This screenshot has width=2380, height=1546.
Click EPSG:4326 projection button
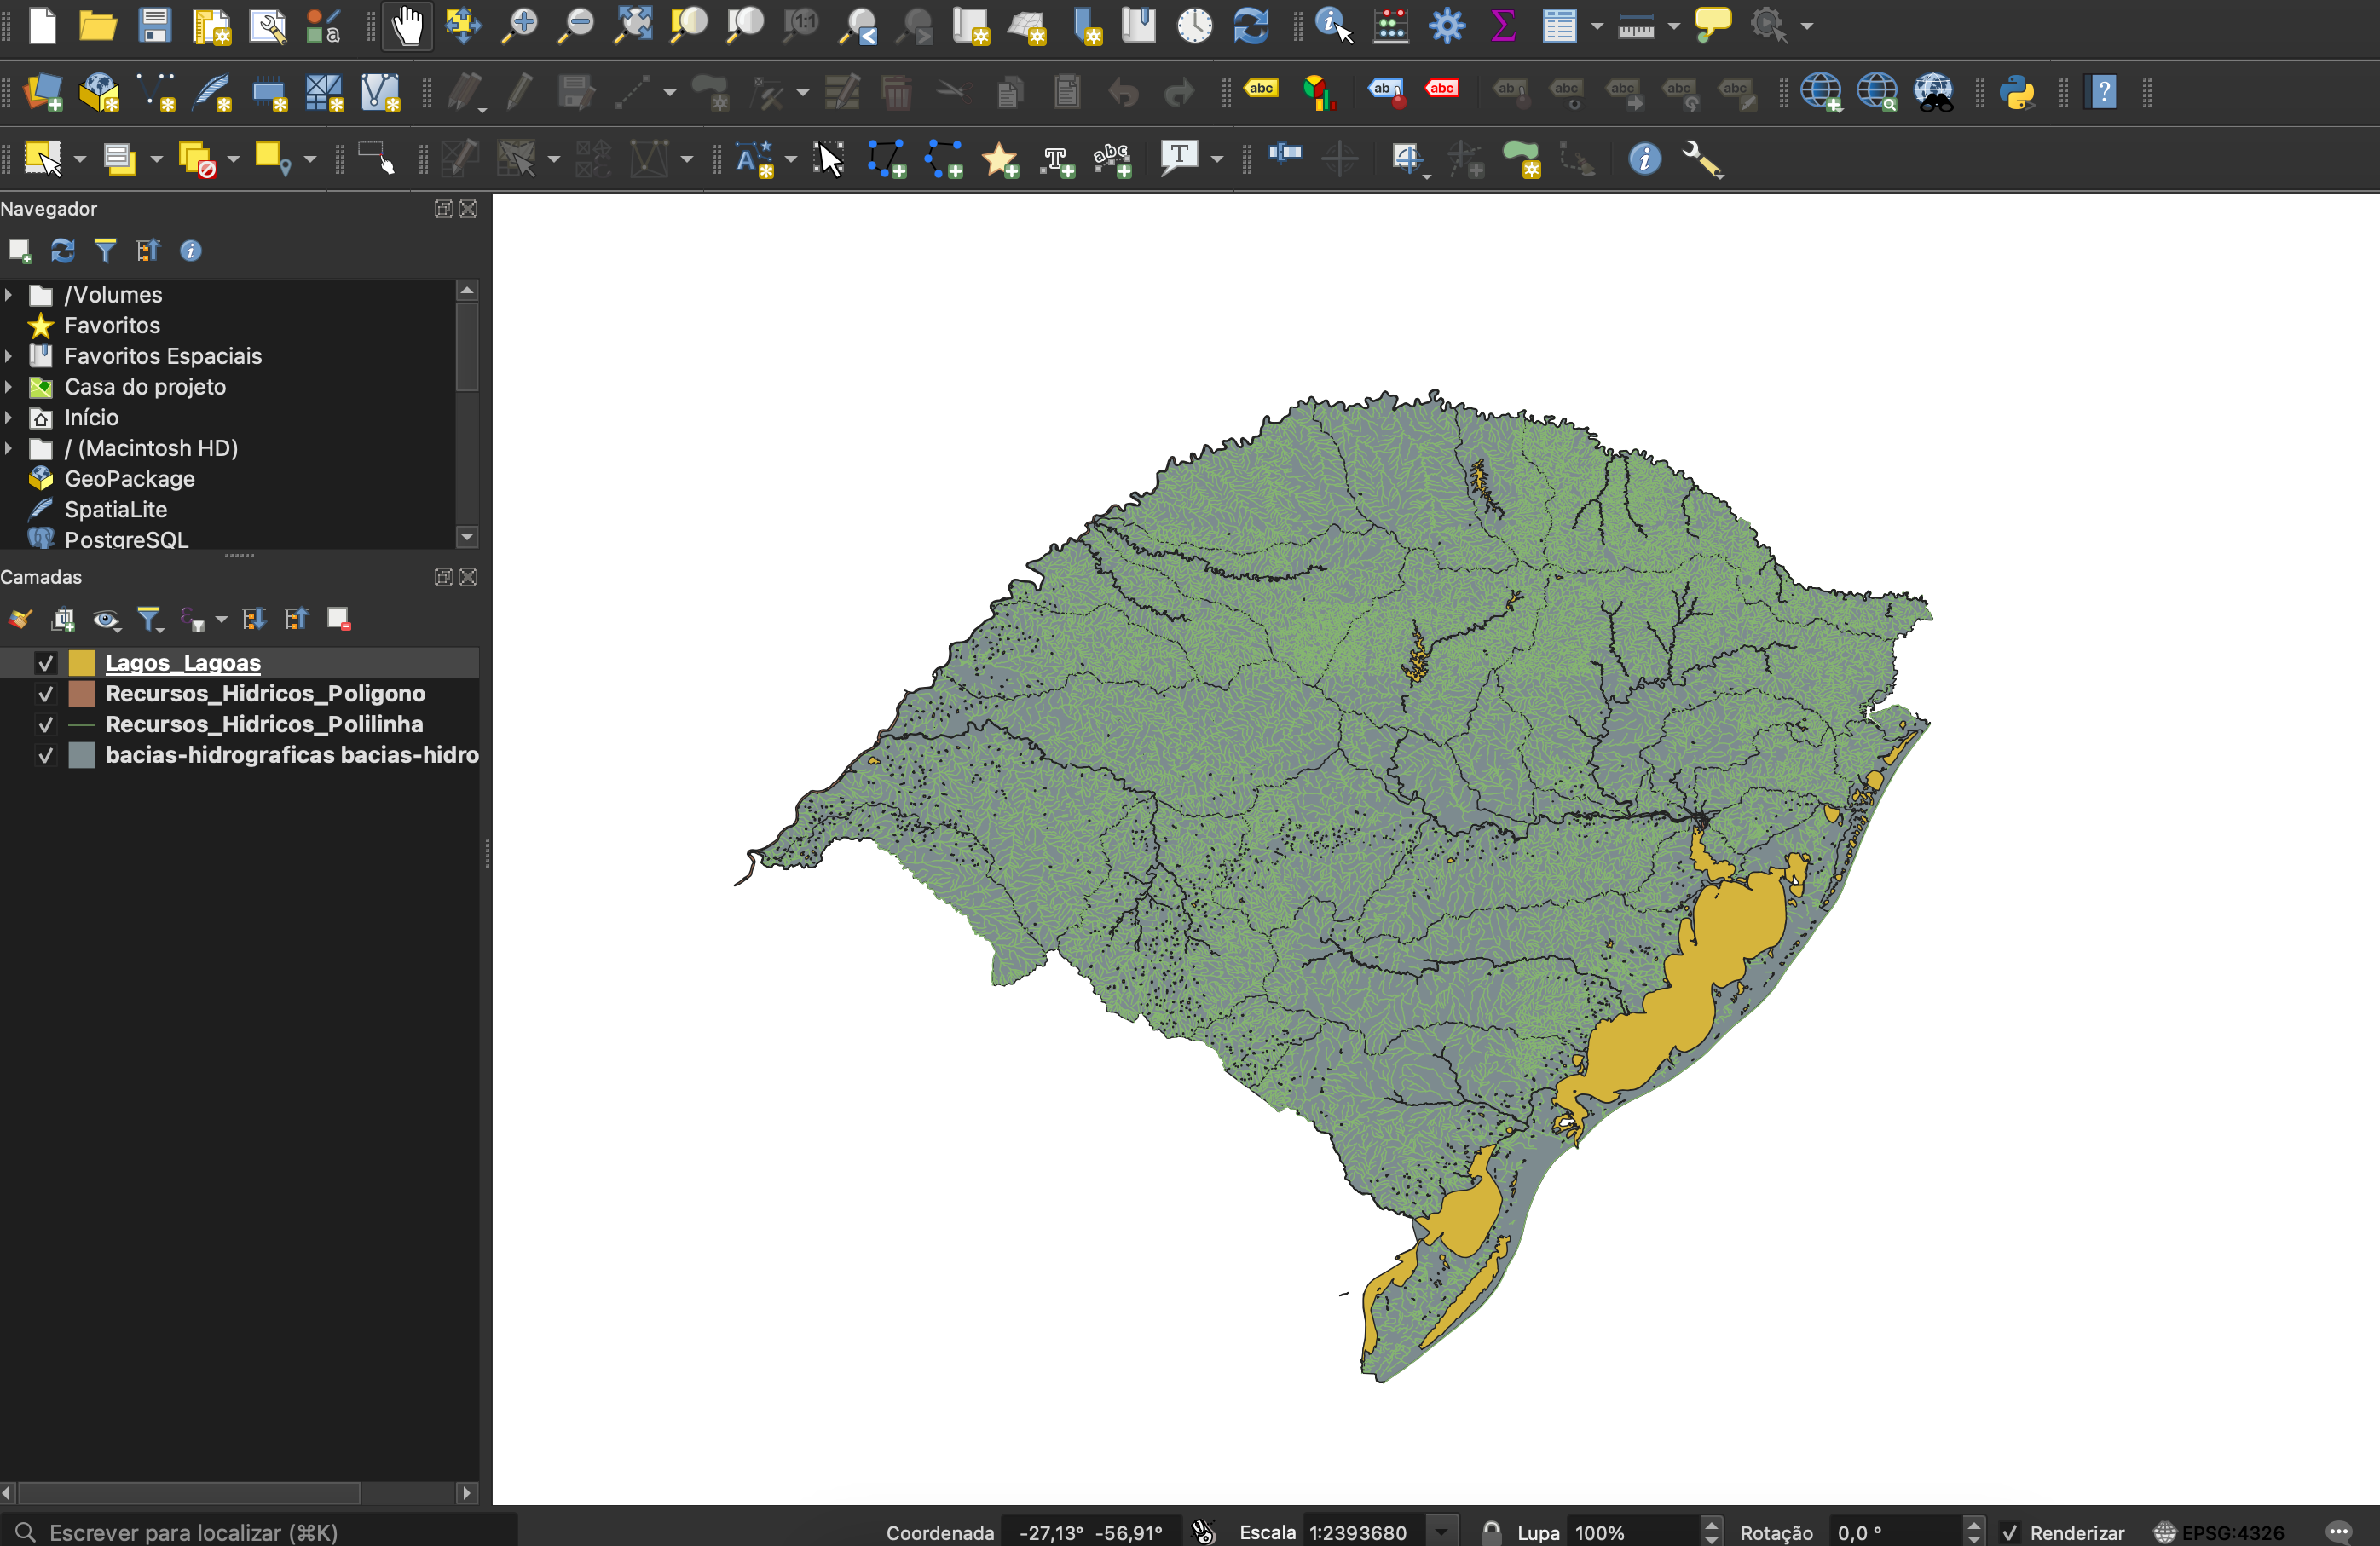pyautogui.click(x=2219, y=1533)
